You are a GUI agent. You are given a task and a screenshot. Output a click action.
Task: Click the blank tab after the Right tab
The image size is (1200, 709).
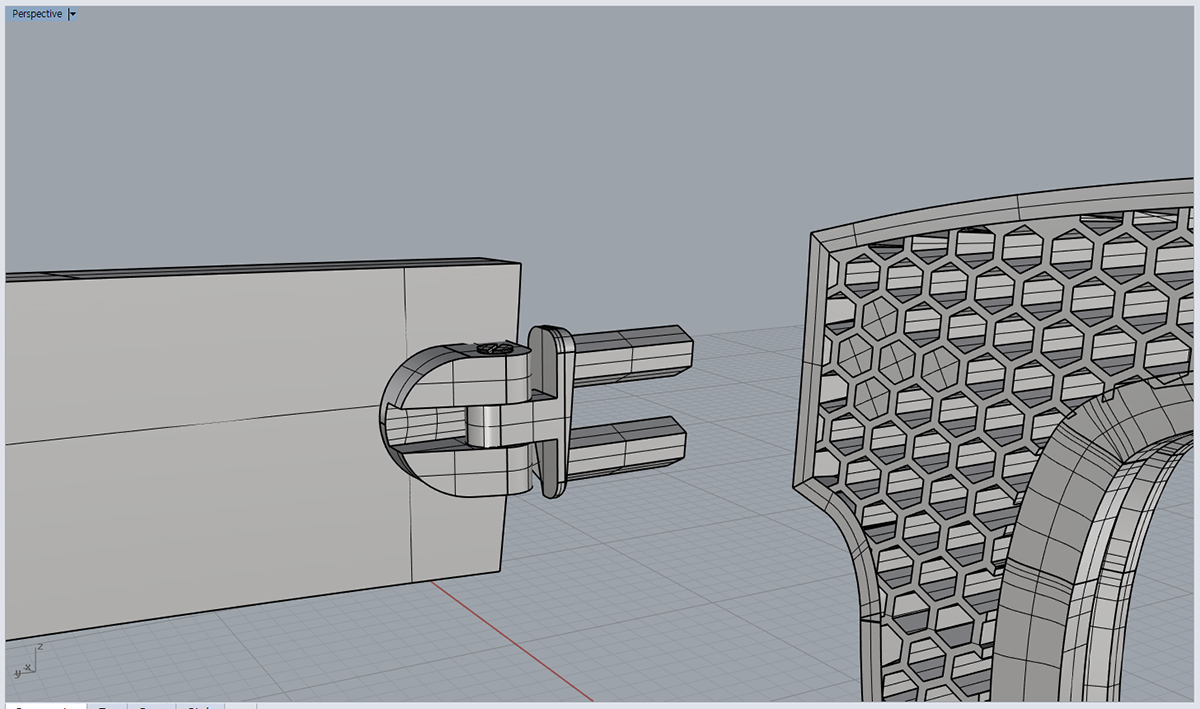click(240, 706)
